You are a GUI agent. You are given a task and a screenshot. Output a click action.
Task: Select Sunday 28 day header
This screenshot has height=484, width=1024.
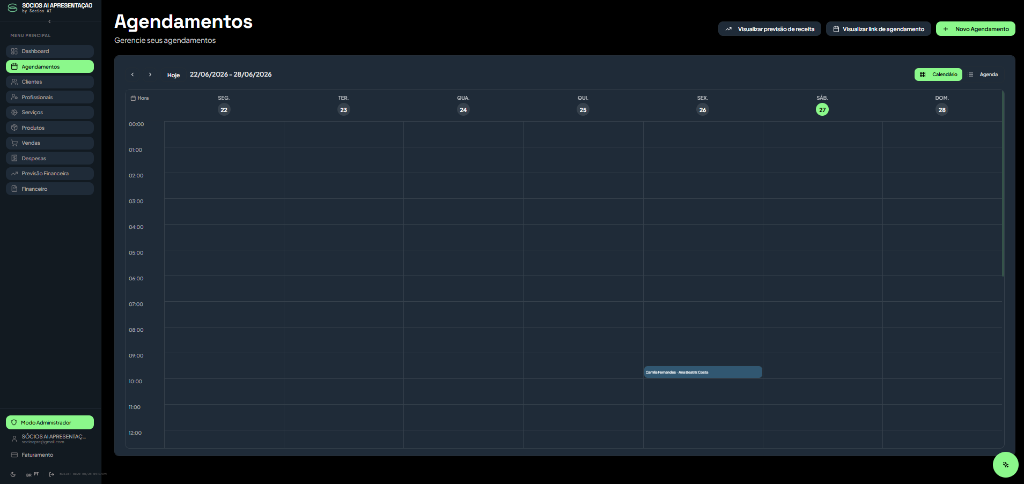[942, 105]
